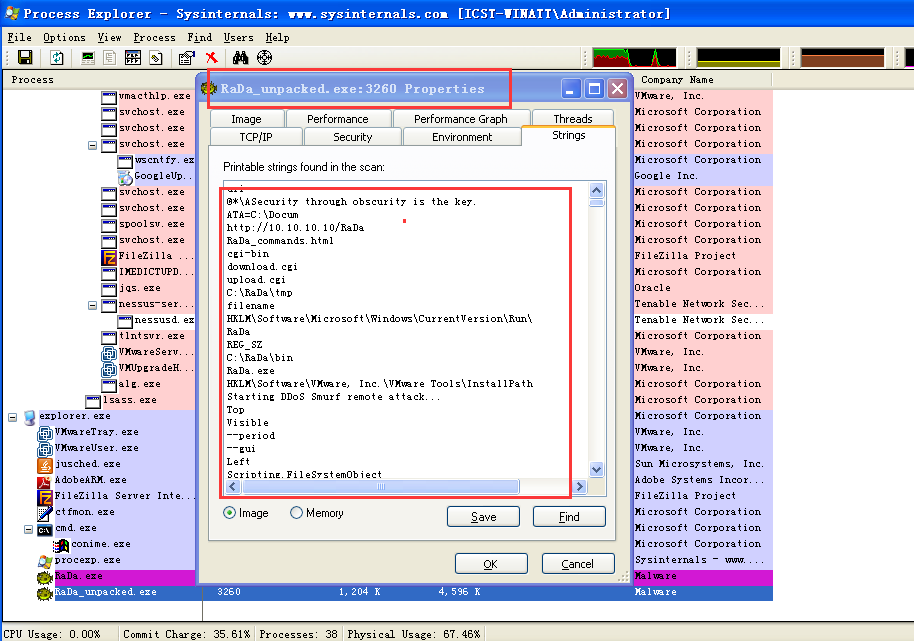Click the conime.exe icon

tap(61, 545)
